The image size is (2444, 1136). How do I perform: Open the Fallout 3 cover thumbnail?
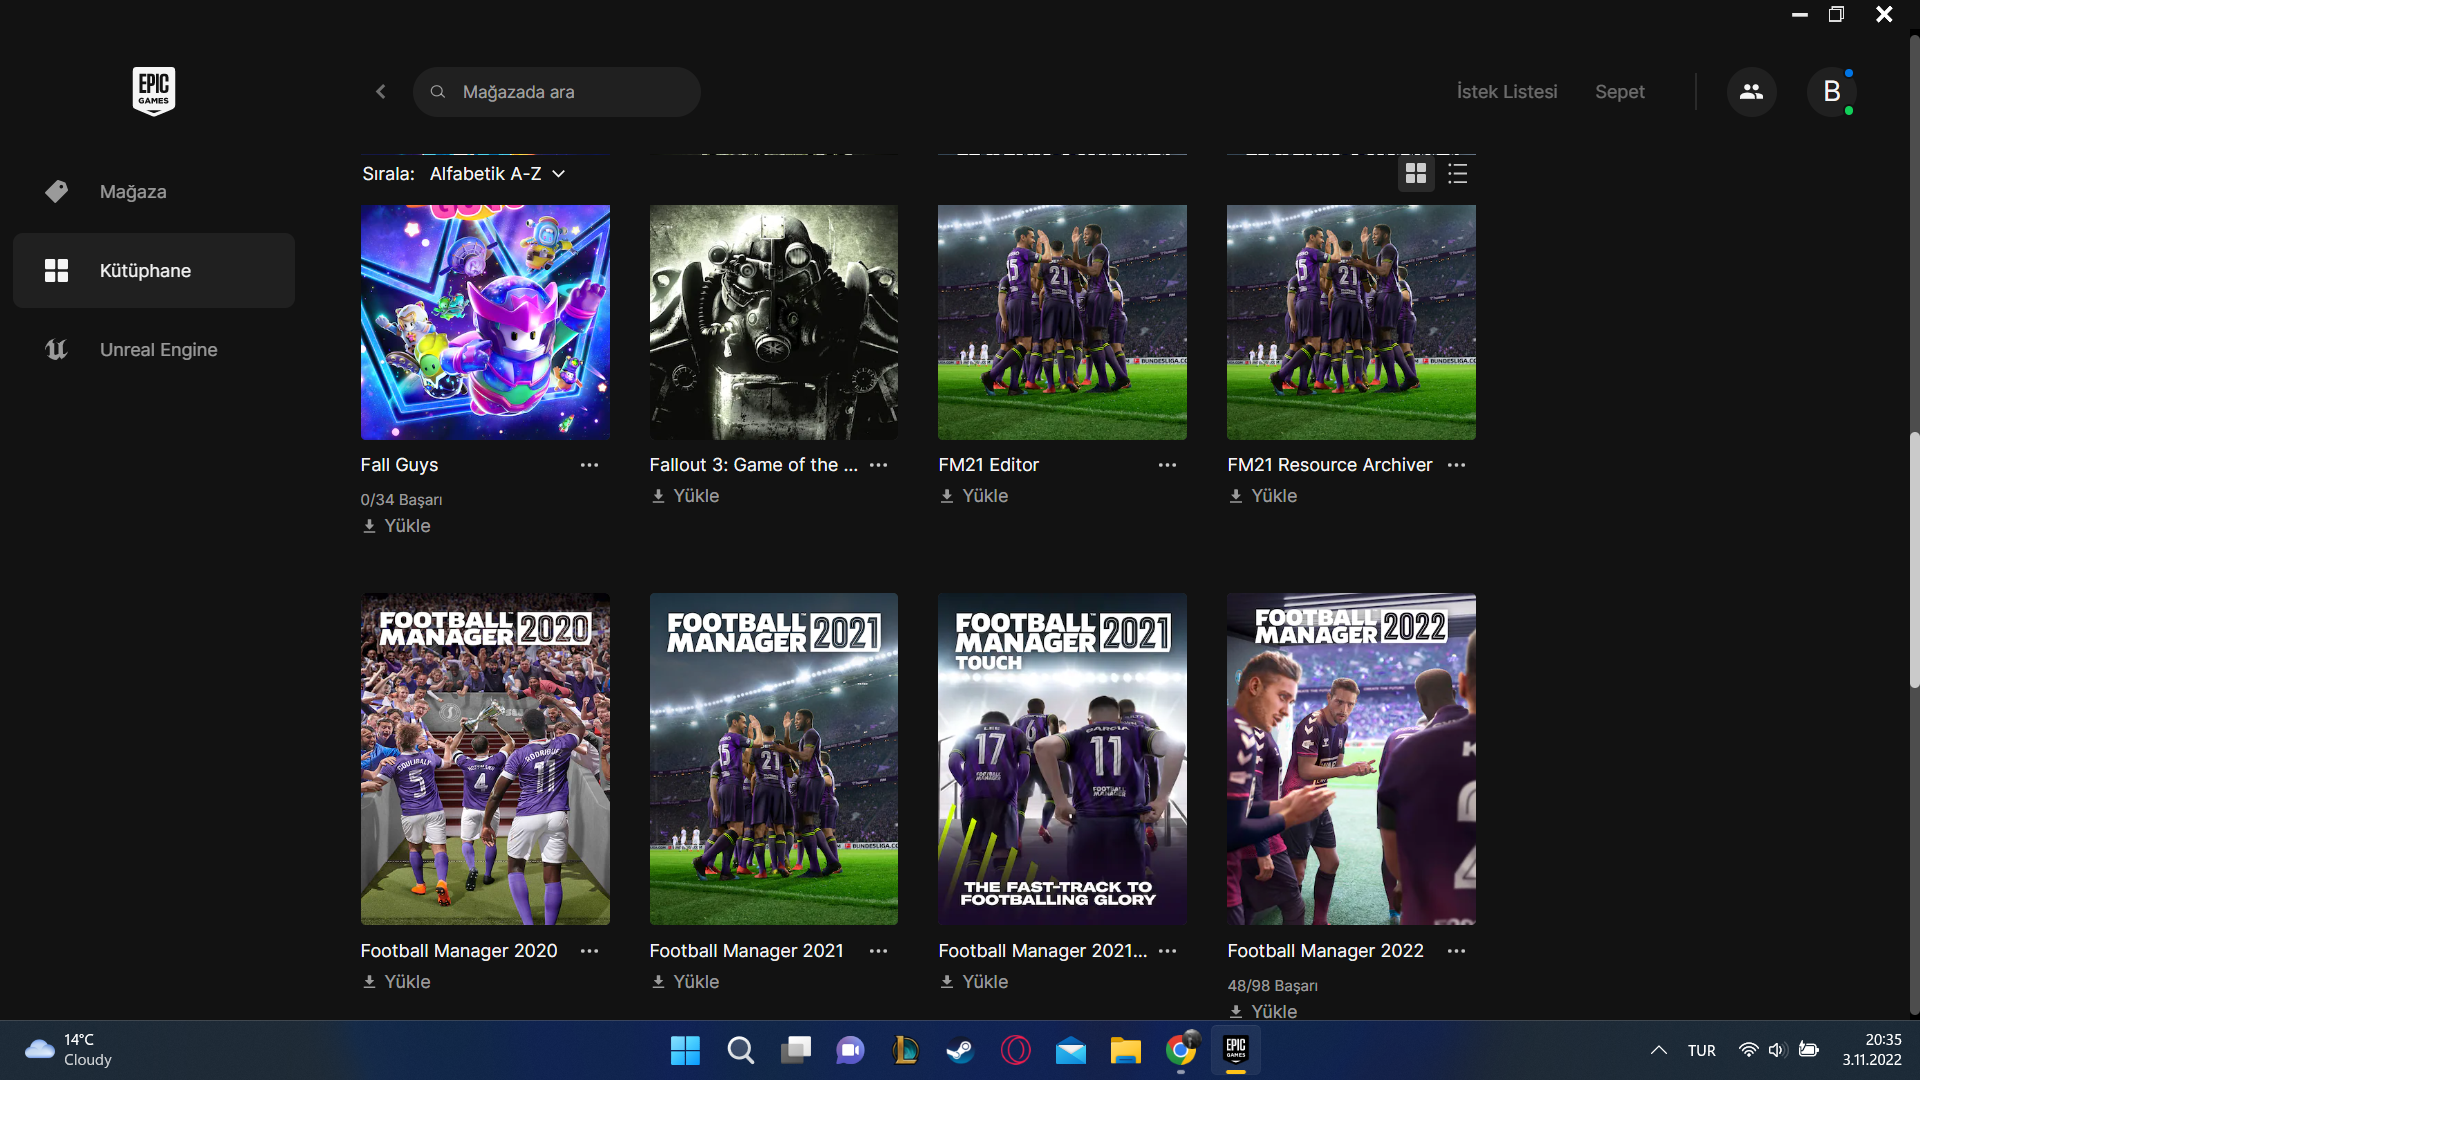pyautogui.click(x=774, y=322)
